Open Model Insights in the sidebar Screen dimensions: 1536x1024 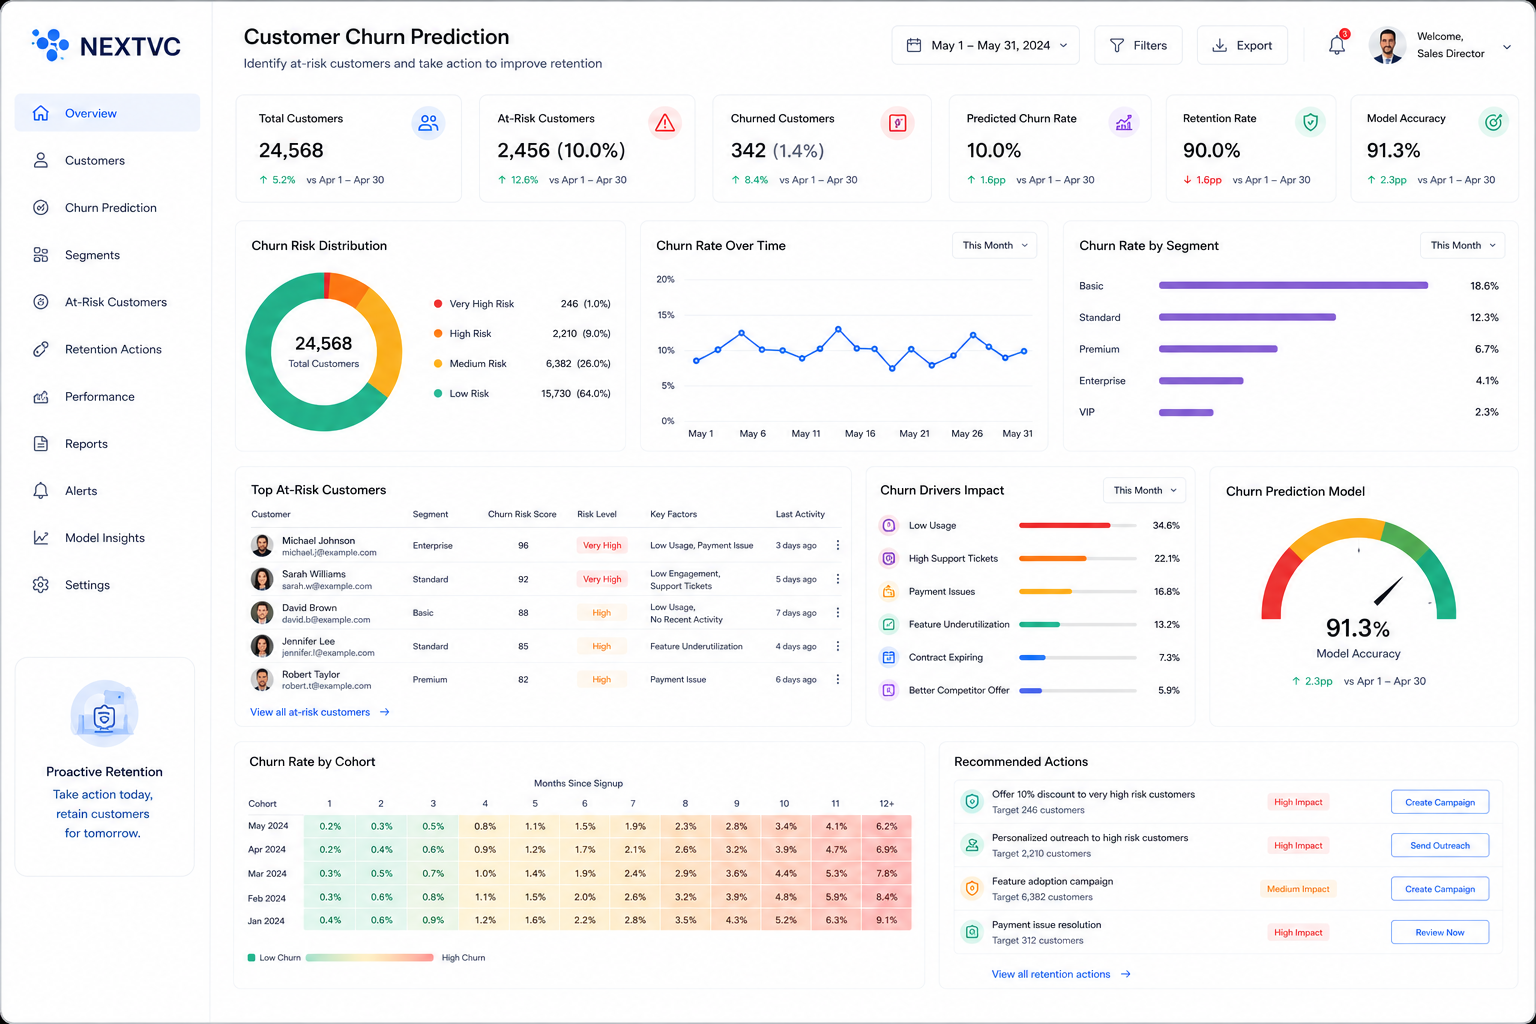click(x=107, y=538)
